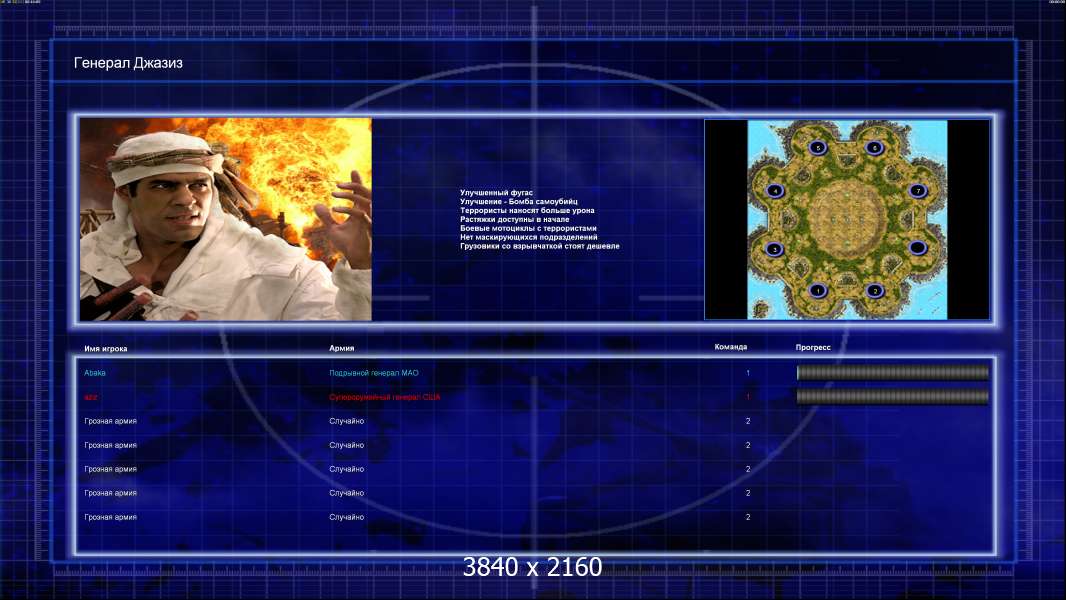
Task: Select player name Abaka in the list
Action: point(95,373)
